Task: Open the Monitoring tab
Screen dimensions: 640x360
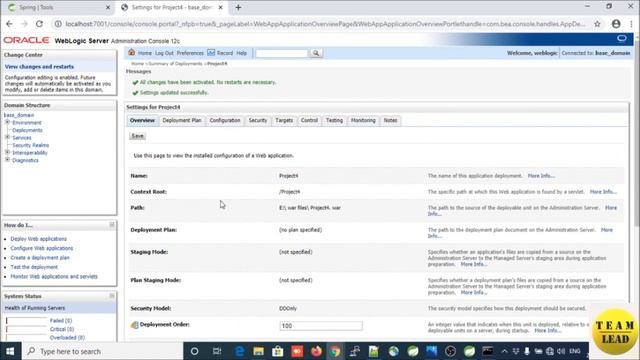Action: pyautogui.click(x=363, y=120)
